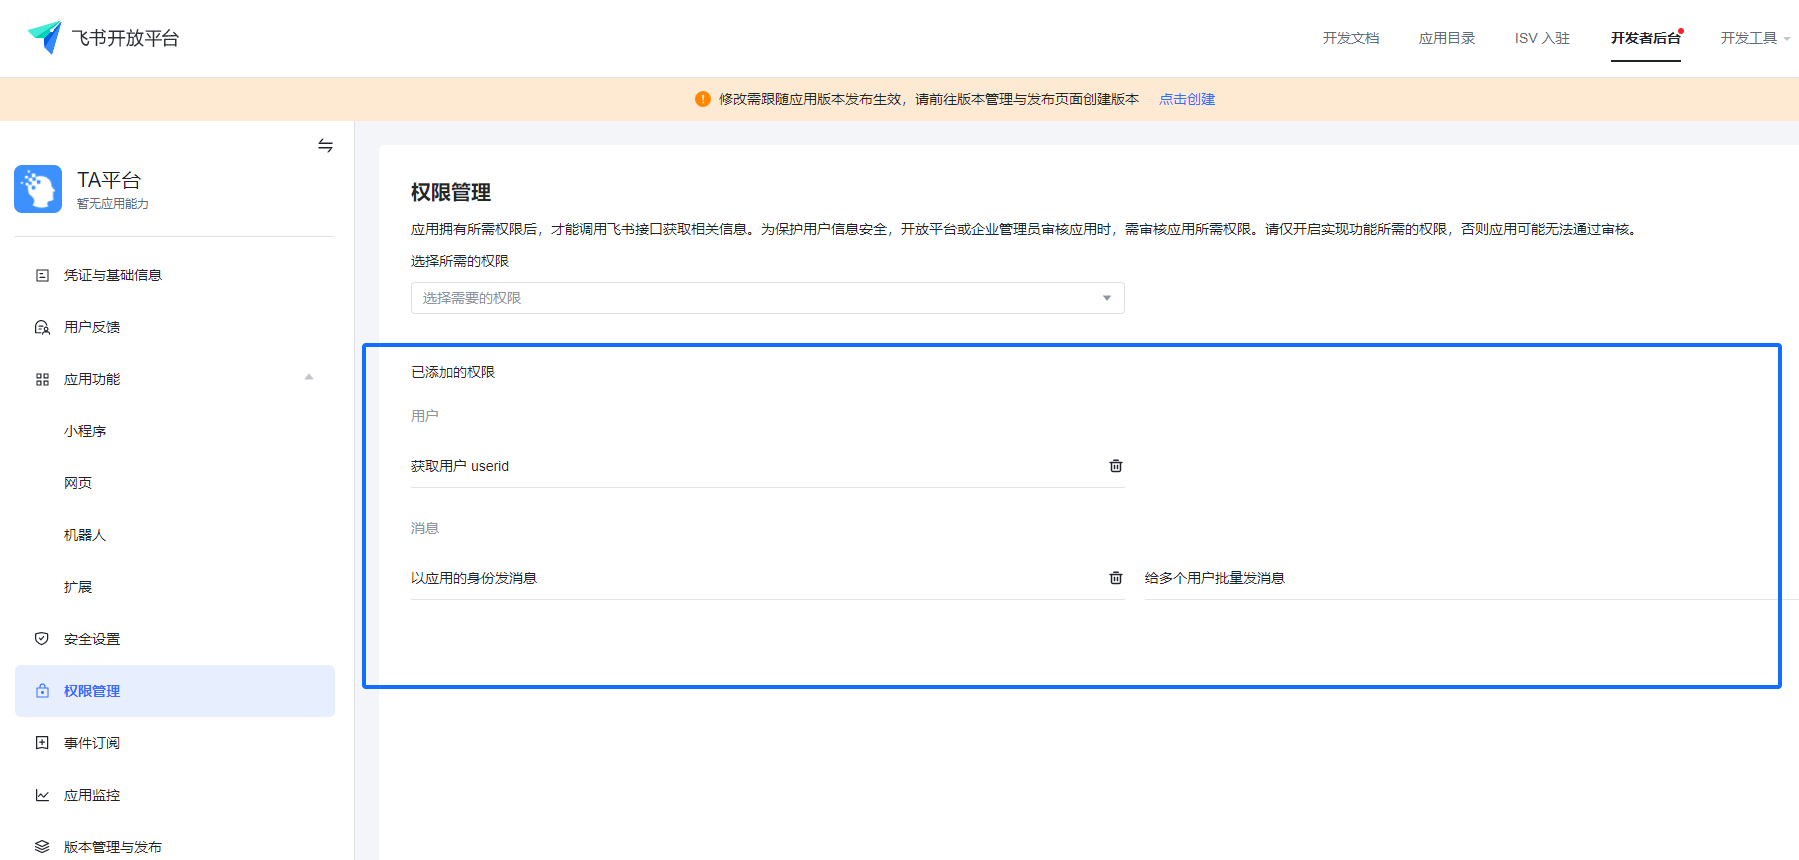The image size is (1799, 860).
Task: Open the 开发工具 dropdown menu
Action: coord(1754,38)
